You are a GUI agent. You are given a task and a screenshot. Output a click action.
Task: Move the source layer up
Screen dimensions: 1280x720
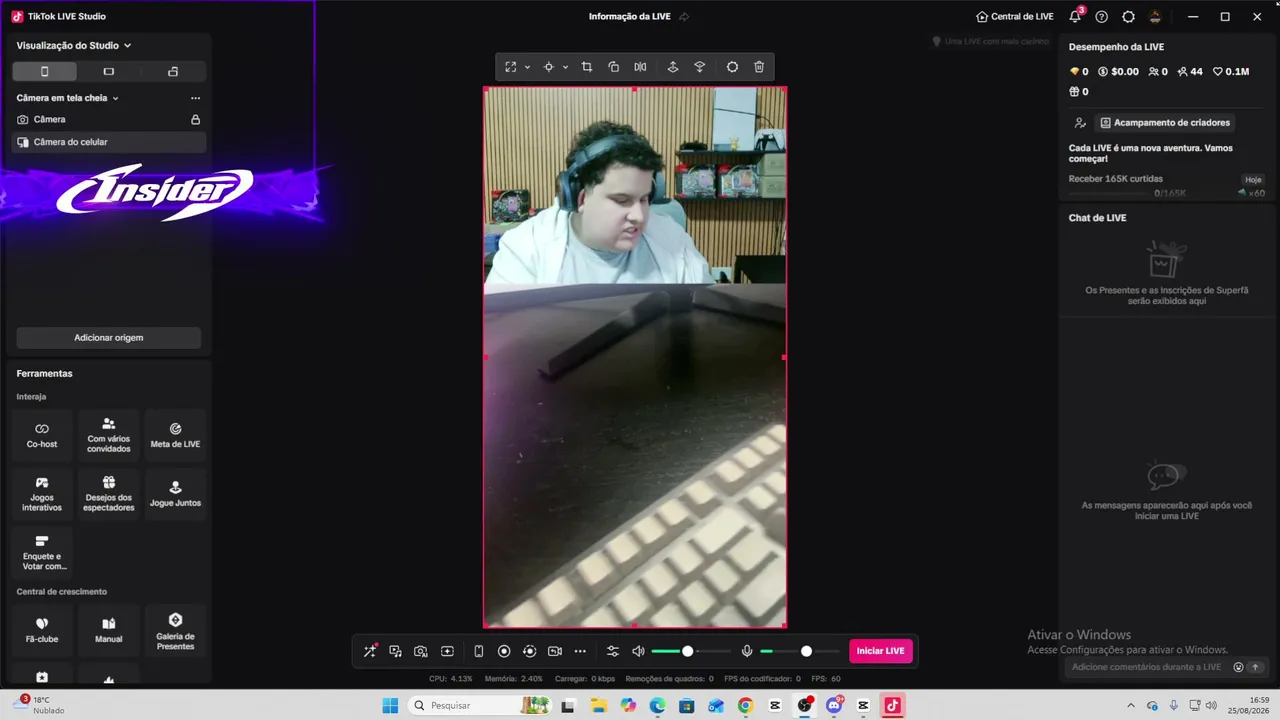(x=673, y=67)
